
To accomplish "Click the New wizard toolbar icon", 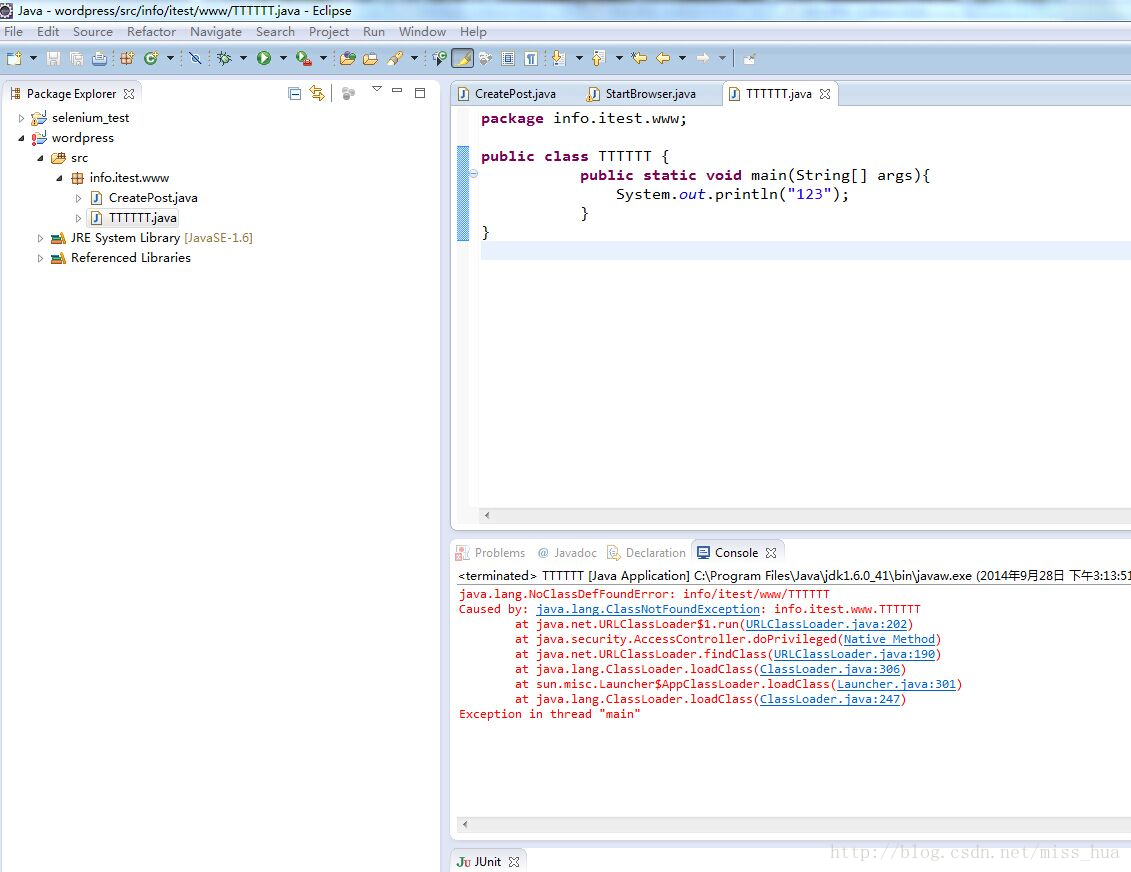I will click(x=14, y=58).
